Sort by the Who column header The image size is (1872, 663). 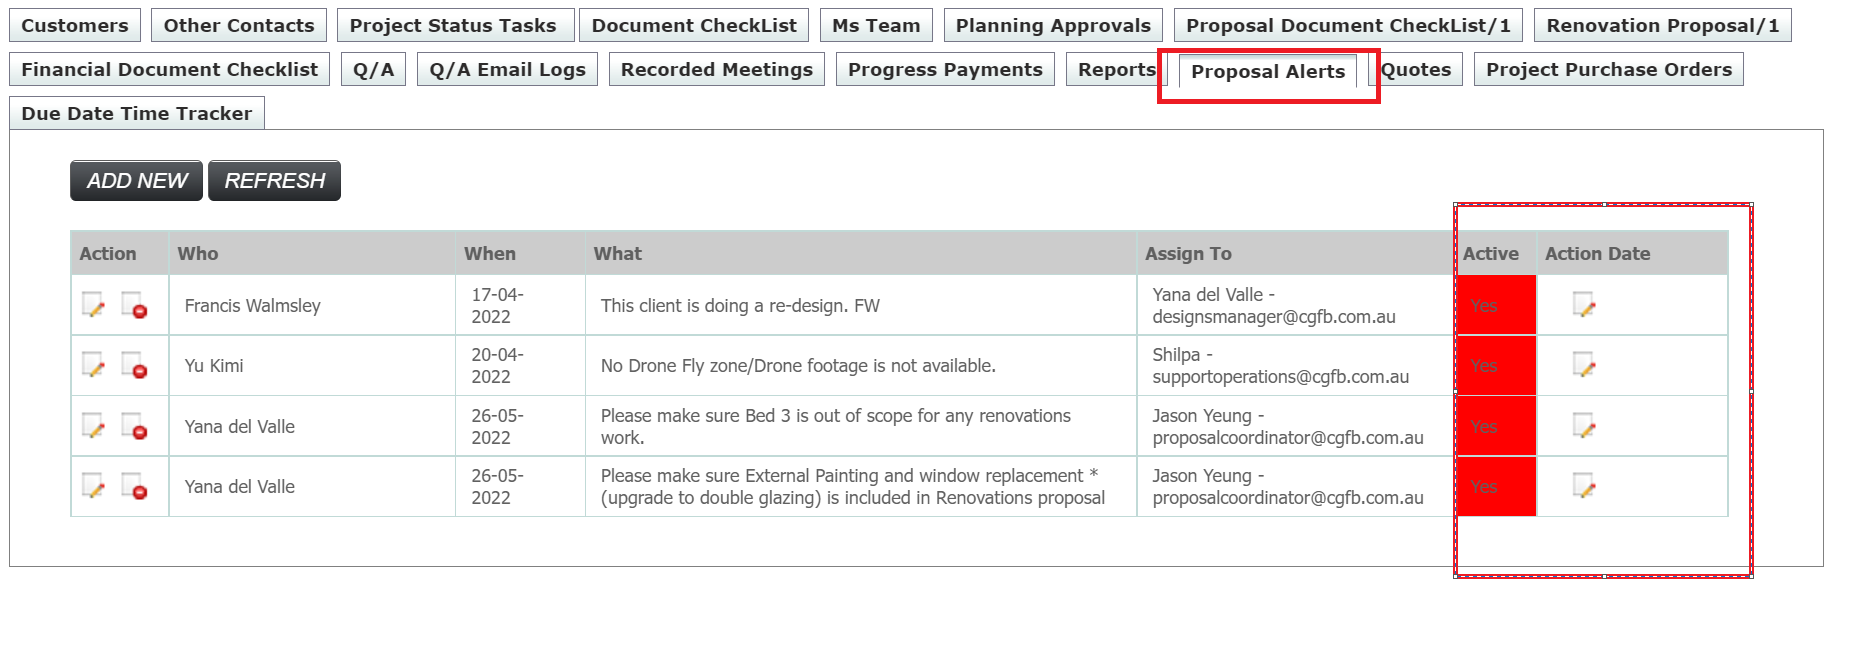pos(197,253)
